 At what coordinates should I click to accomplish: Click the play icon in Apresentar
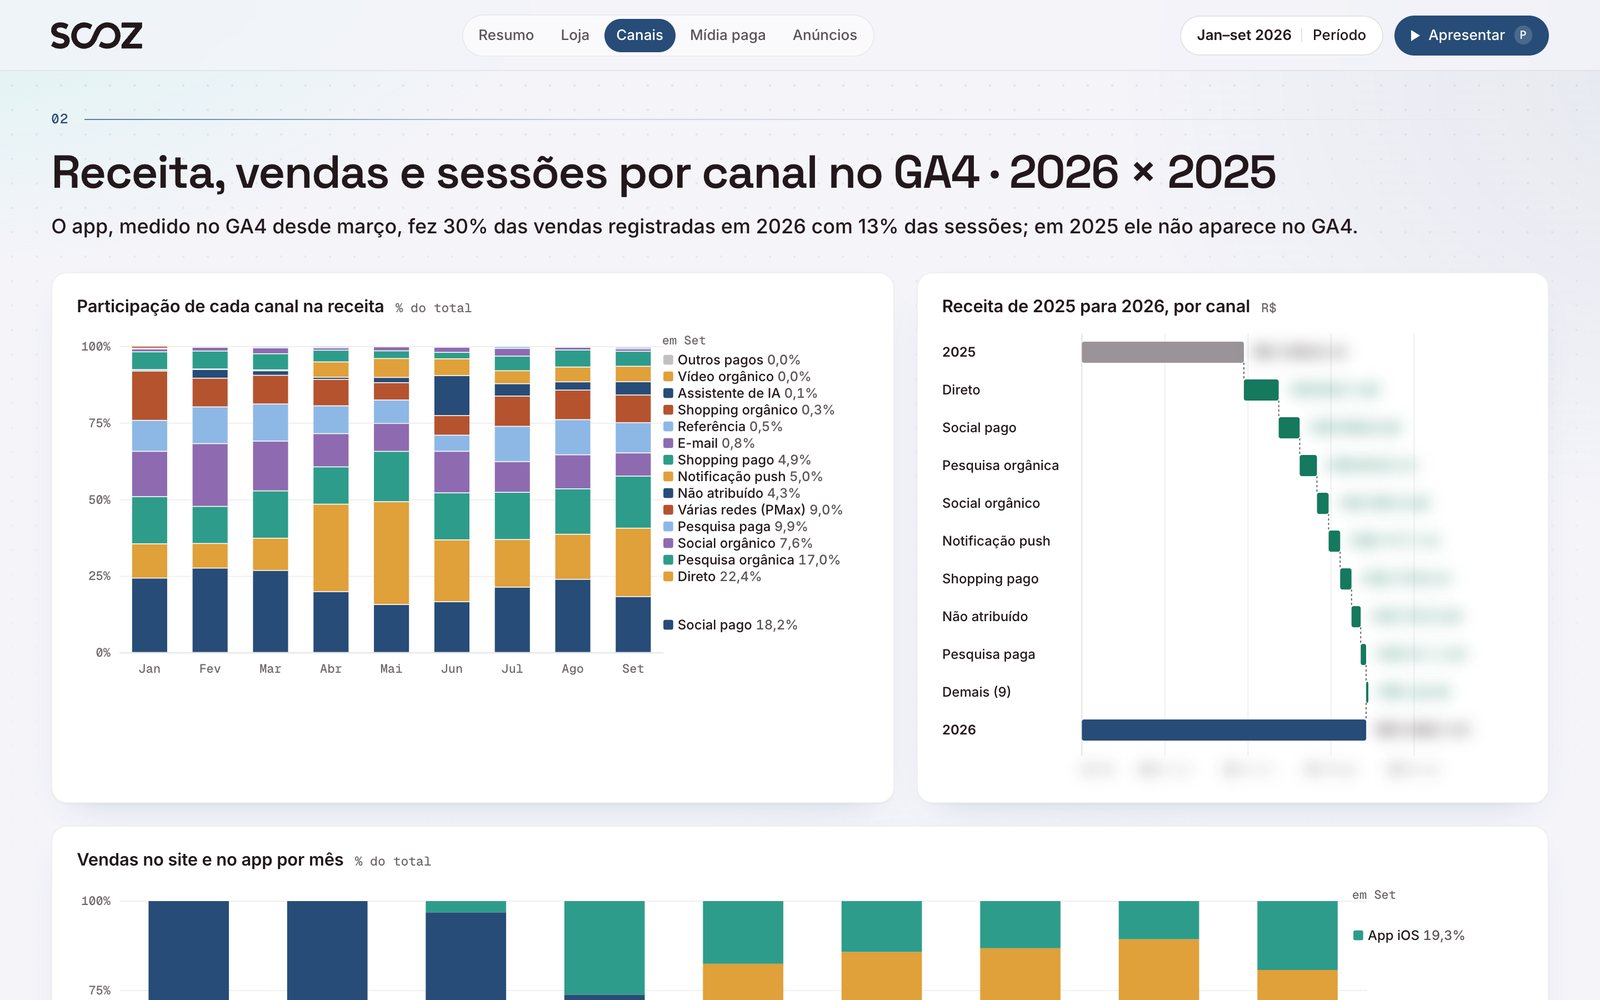coord(1415,35)
